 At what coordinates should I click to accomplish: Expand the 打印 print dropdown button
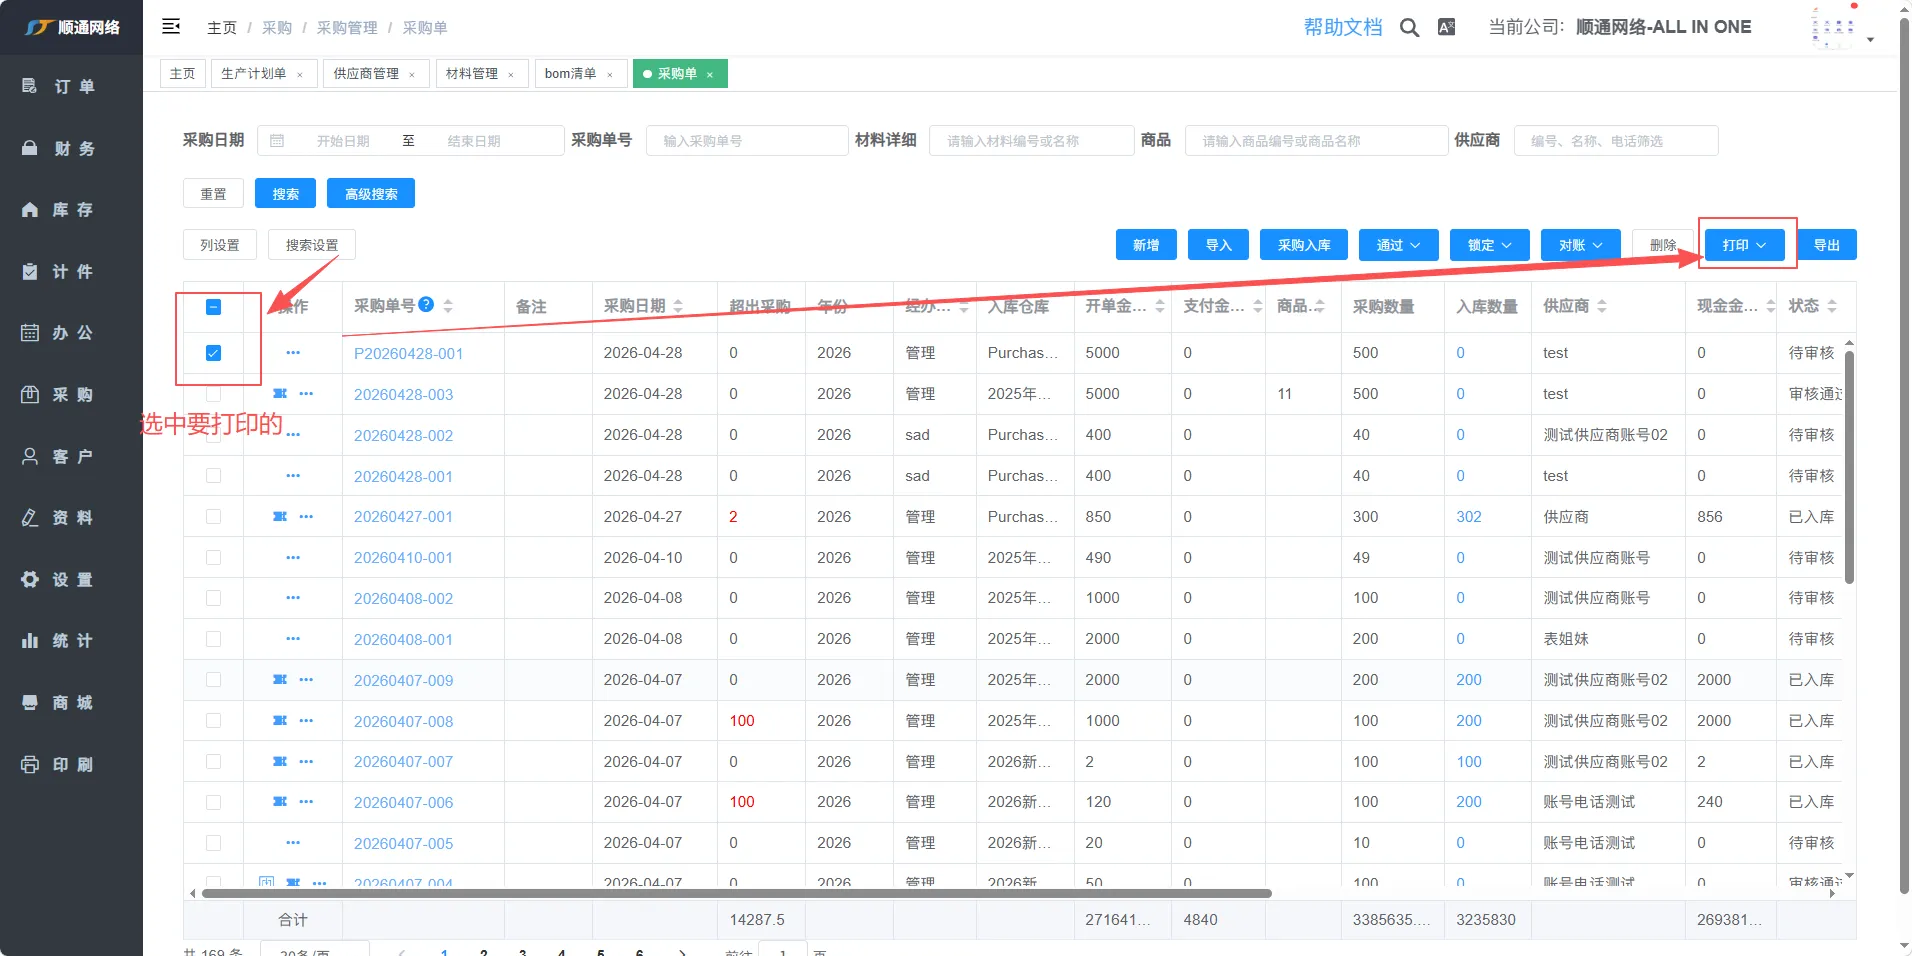tap(1743, 245)
